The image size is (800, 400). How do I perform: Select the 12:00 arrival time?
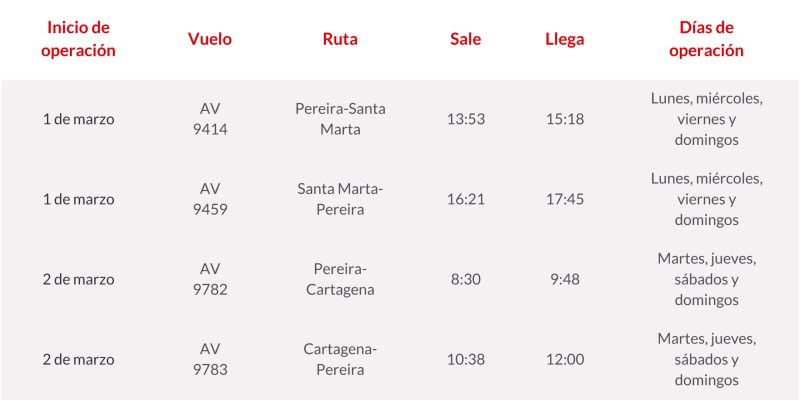point(565,359)
